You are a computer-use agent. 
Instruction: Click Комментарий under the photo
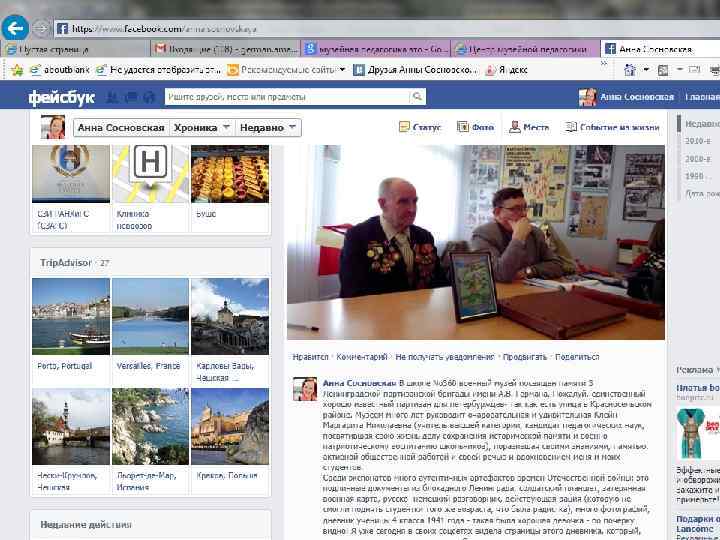point(362,357)
